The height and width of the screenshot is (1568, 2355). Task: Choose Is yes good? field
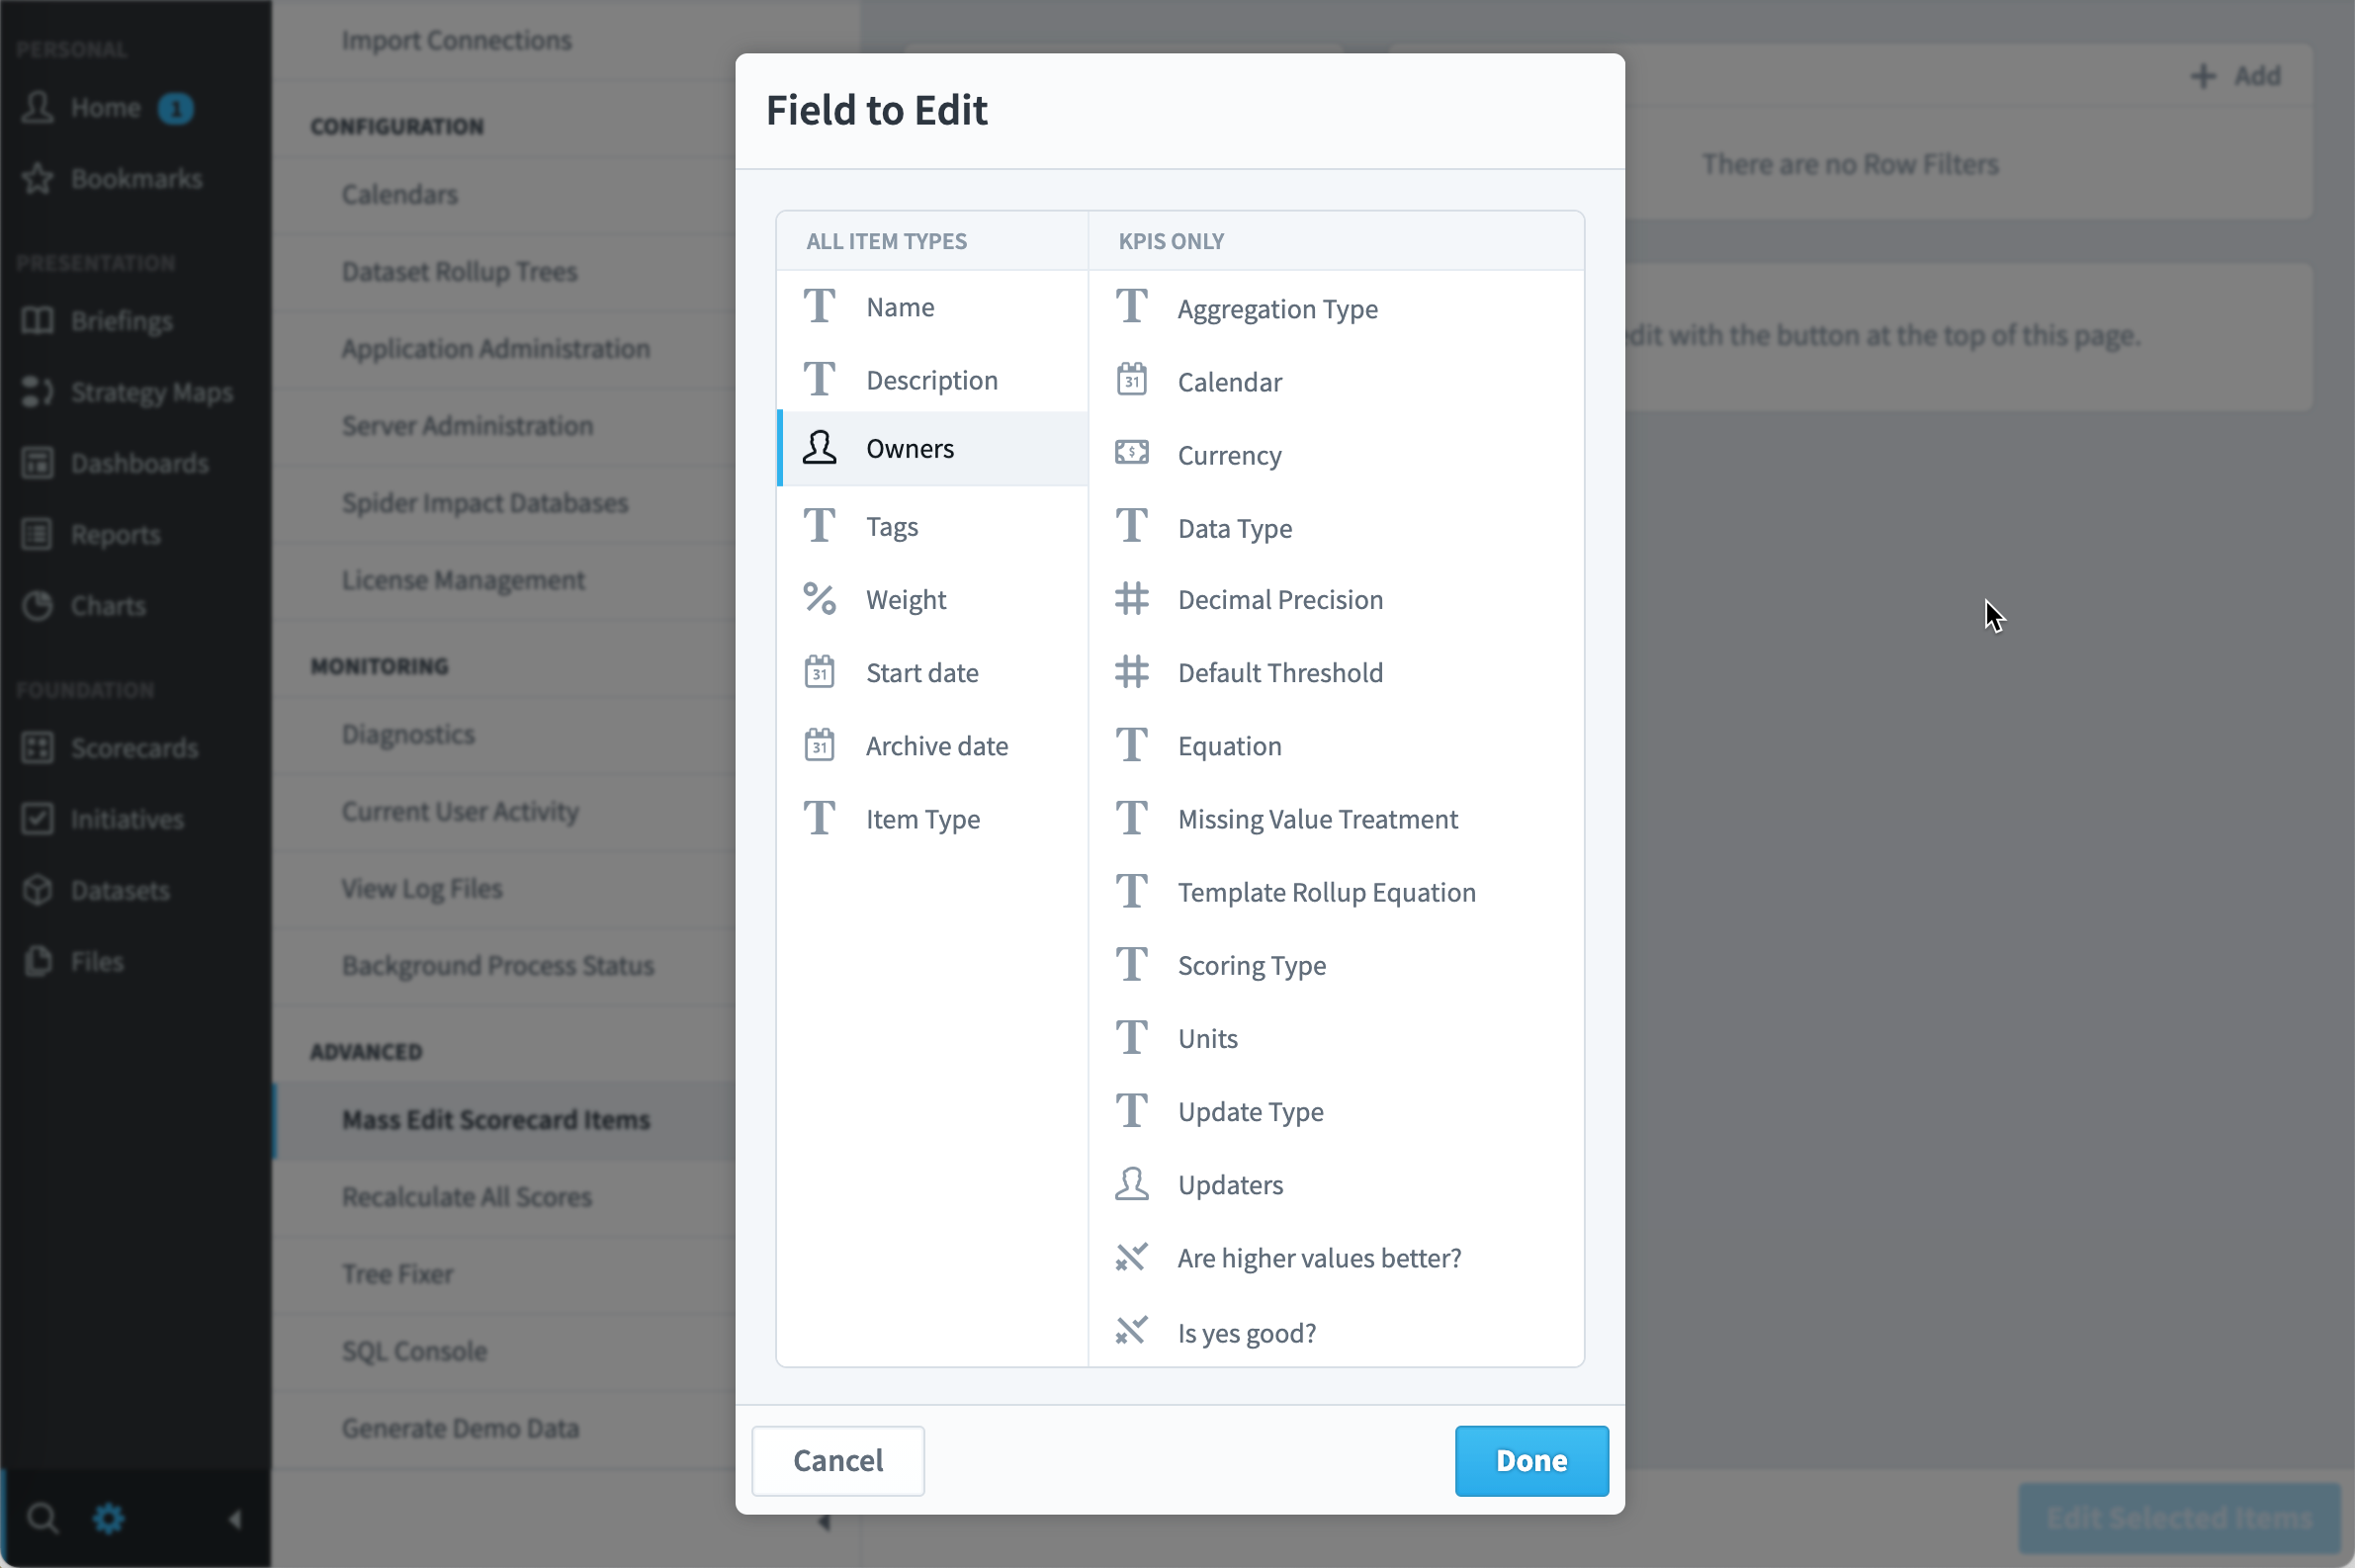tap(1336, 1332)
